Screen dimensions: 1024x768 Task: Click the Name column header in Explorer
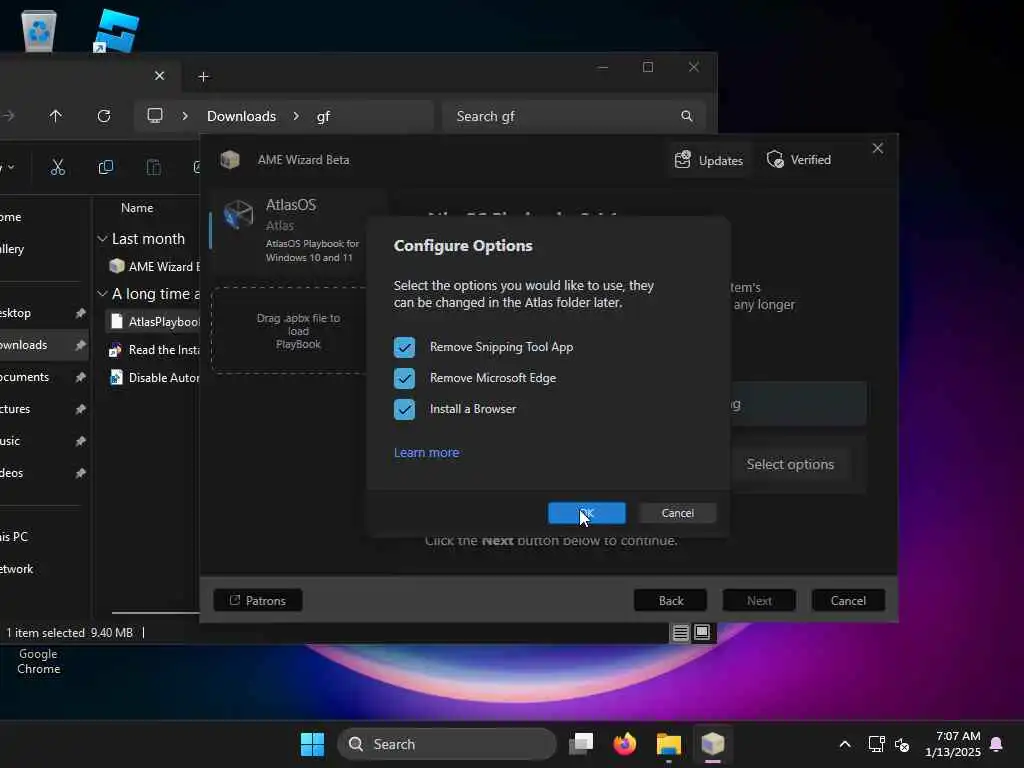137,208
